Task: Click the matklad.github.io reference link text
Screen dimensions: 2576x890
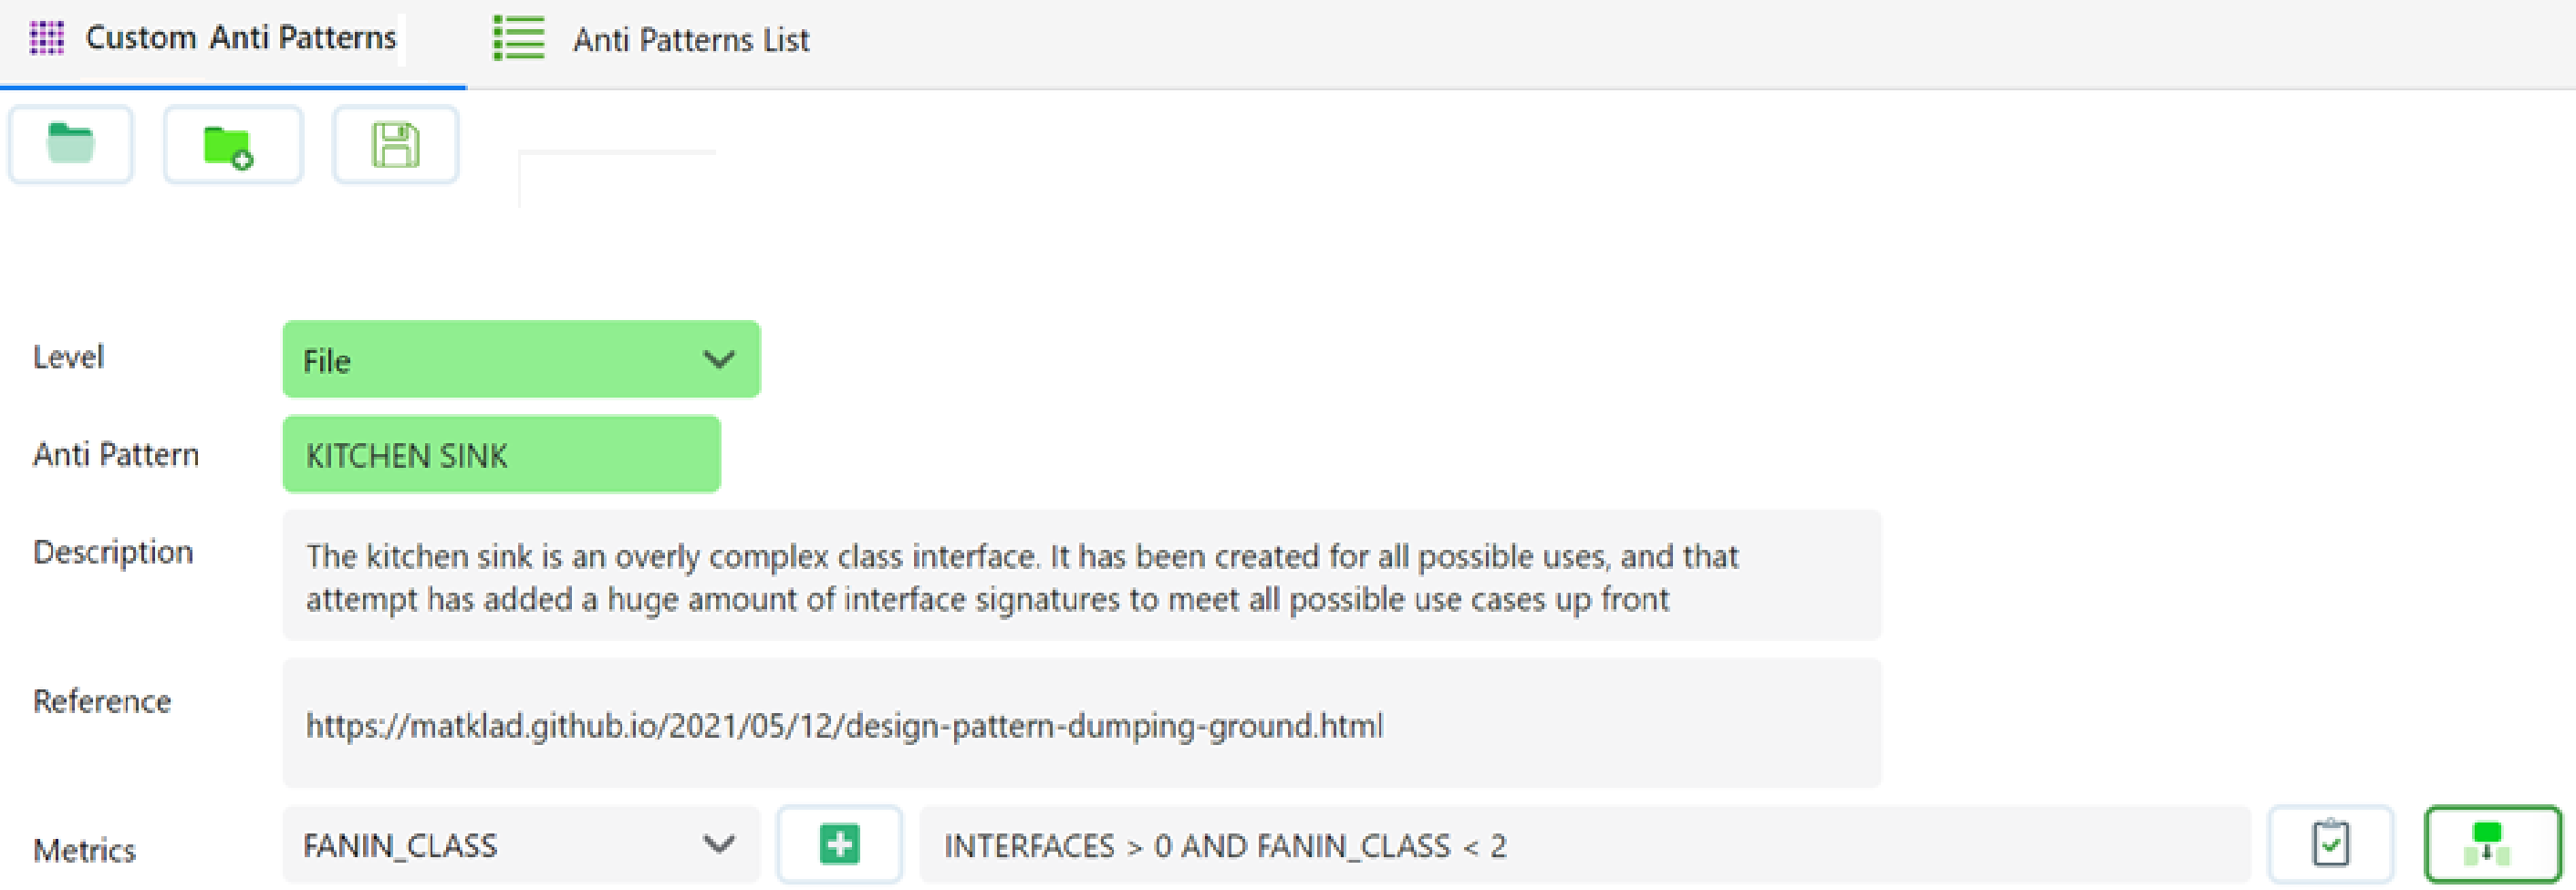Action: pyautogui.click(x=844, y=725)
